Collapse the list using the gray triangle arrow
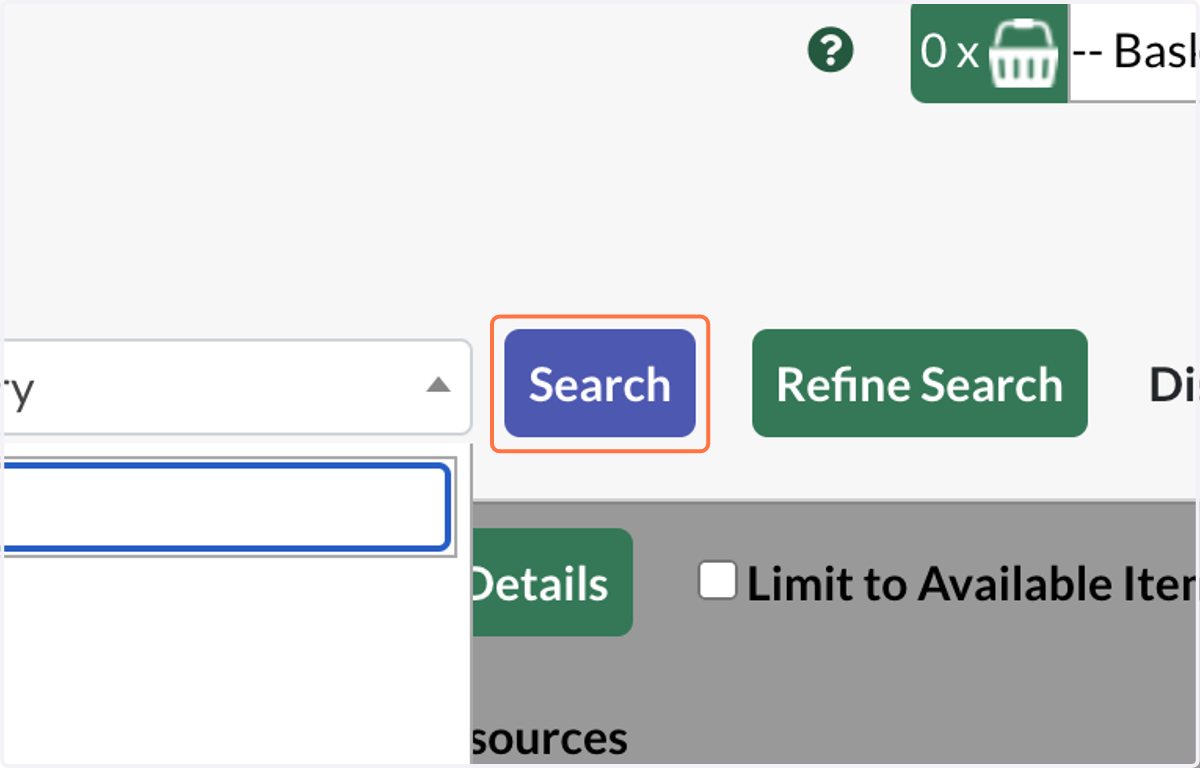 438,385
